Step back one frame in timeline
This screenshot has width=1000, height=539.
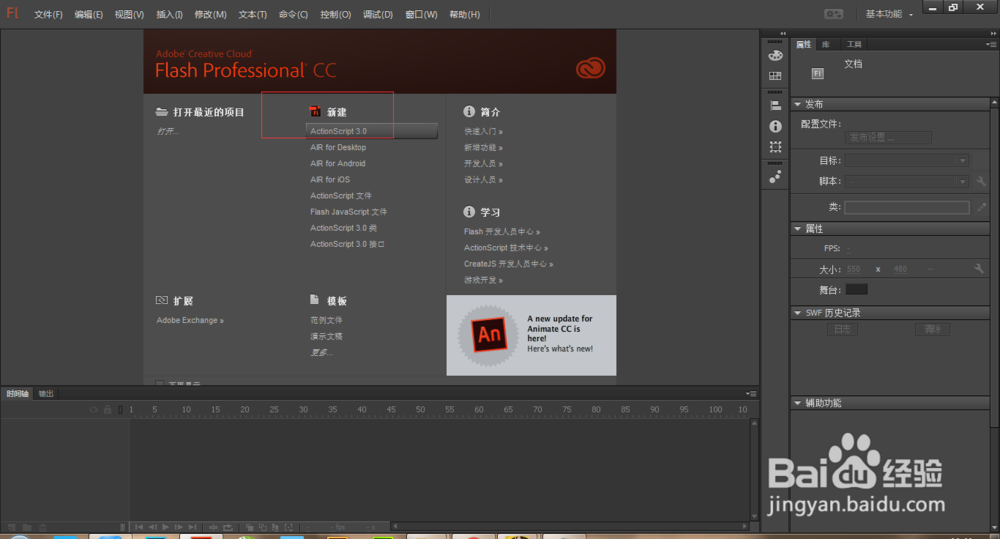(x=152, y=527)
